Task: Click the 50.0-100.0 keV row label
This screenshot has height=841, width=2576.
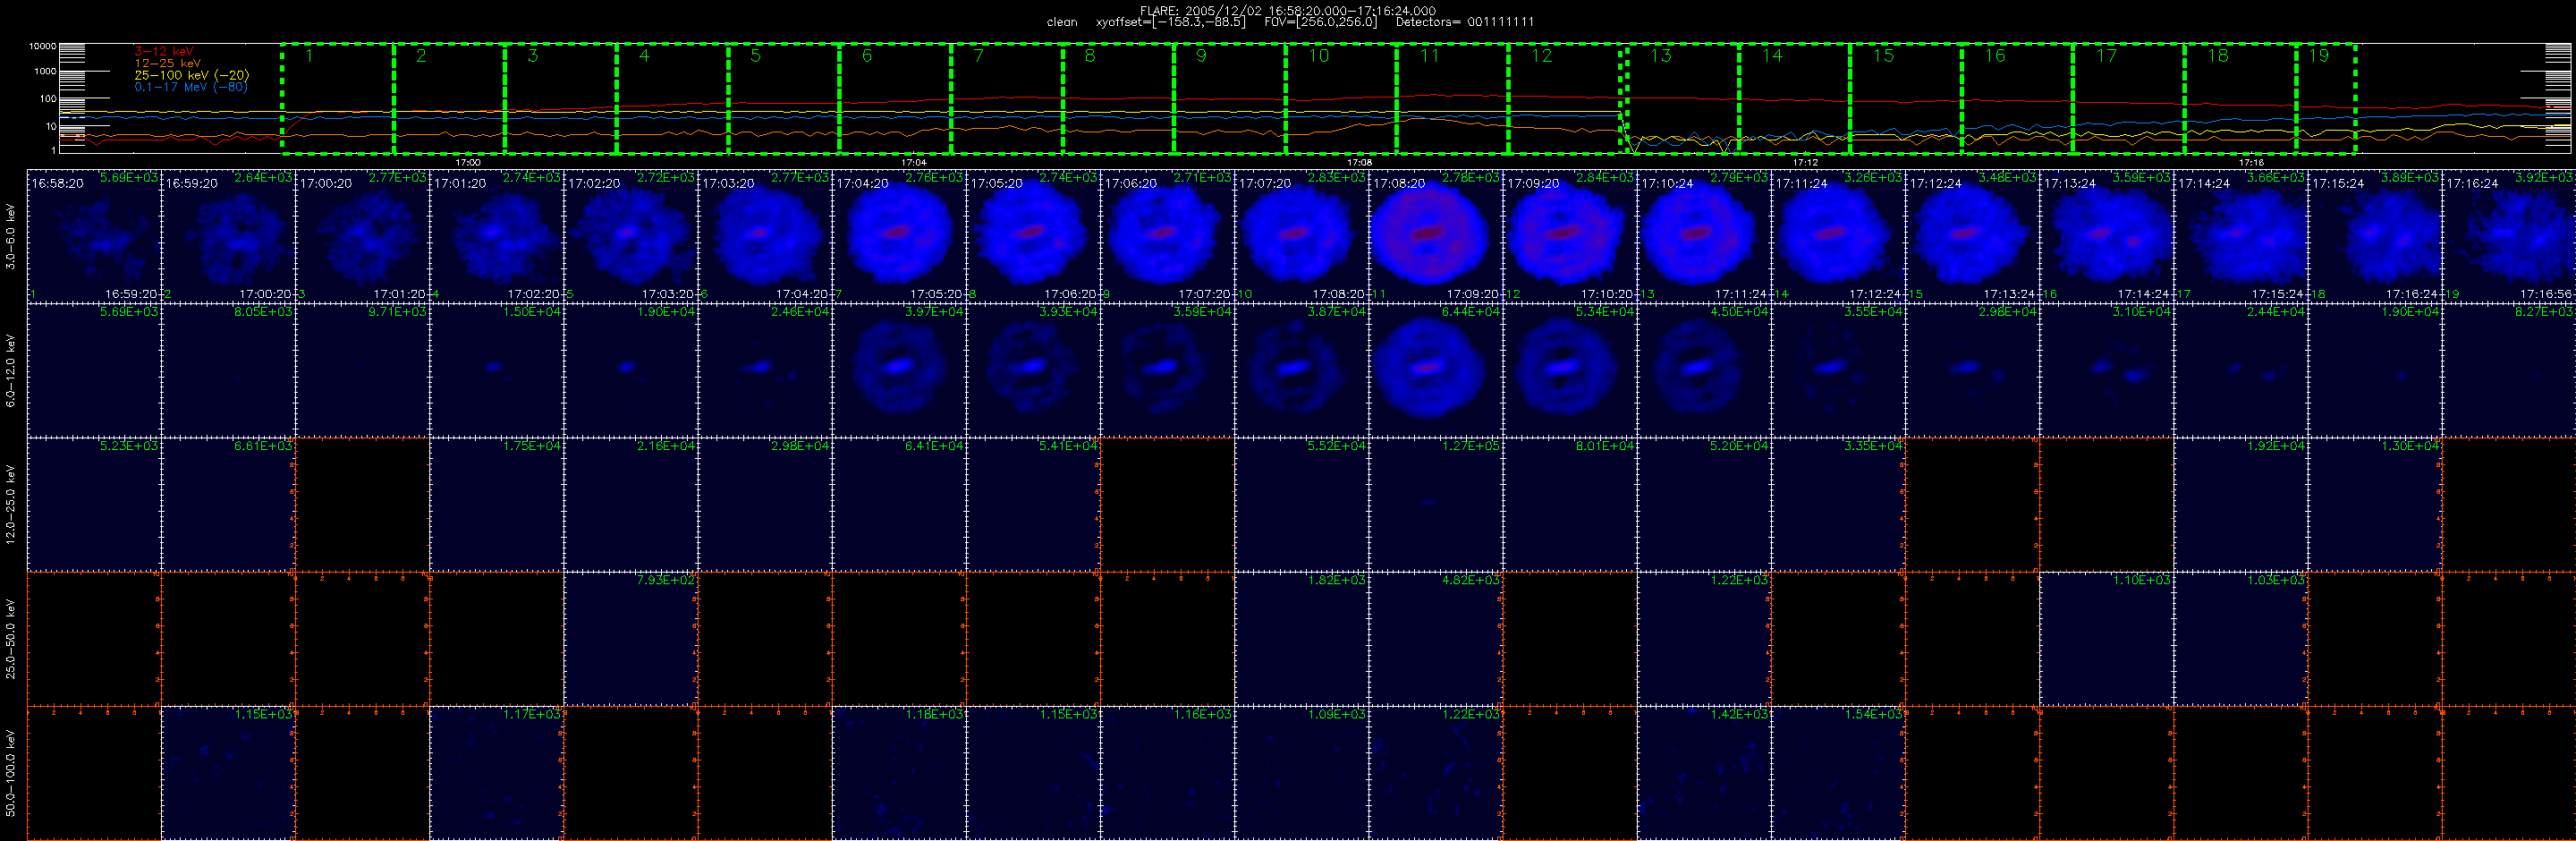Action: click(x=11, y=773)
